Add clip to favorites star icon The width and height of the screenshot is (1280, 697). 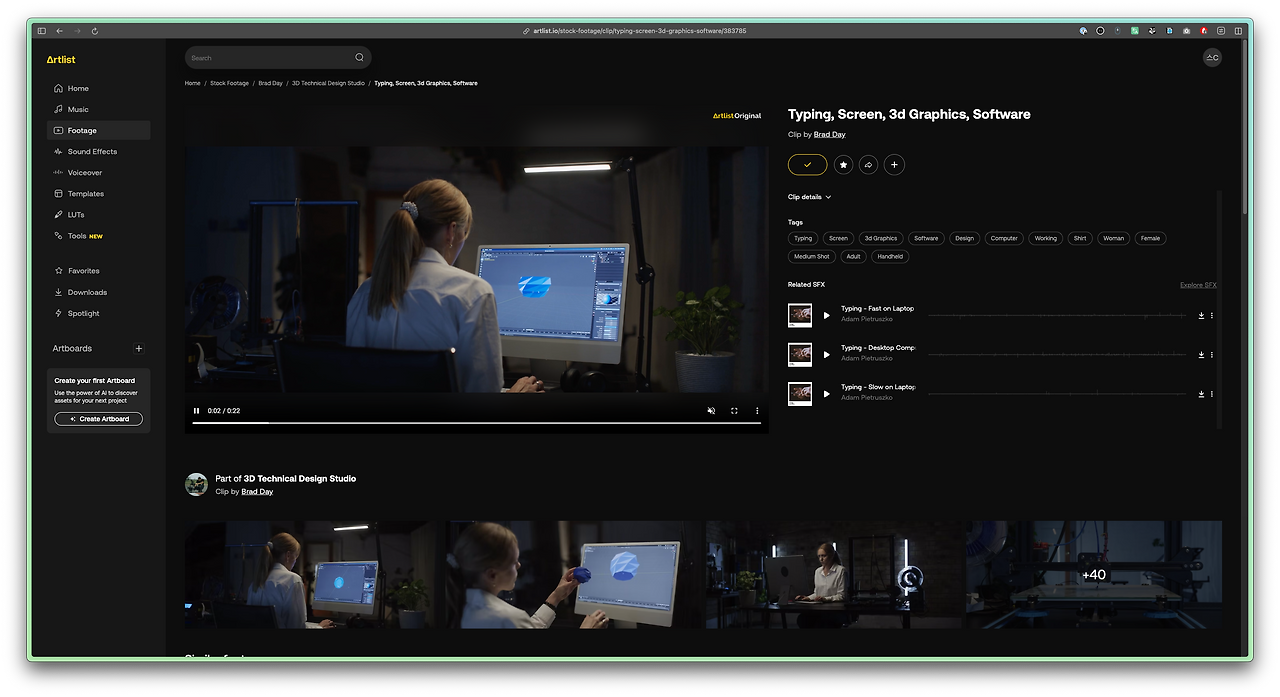click(x=843, y=165)
